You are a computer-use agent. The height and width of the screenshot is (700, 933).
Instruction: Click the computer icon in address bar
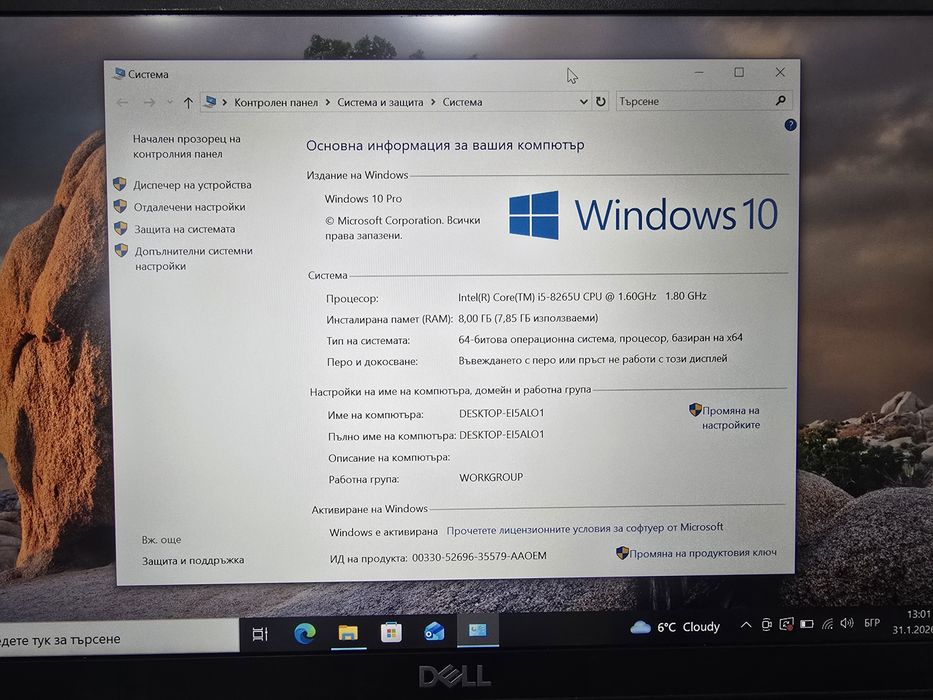[x=209, y=102]
